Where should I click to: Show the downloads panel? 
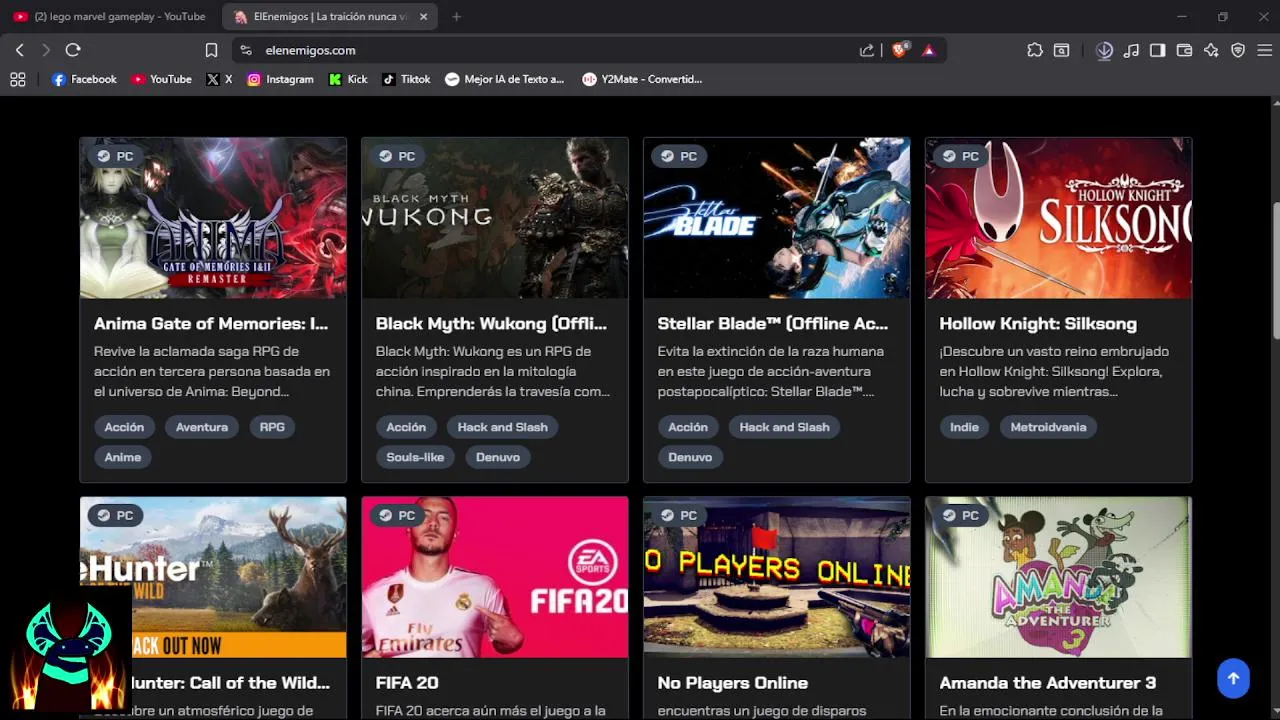point(1104,50)
